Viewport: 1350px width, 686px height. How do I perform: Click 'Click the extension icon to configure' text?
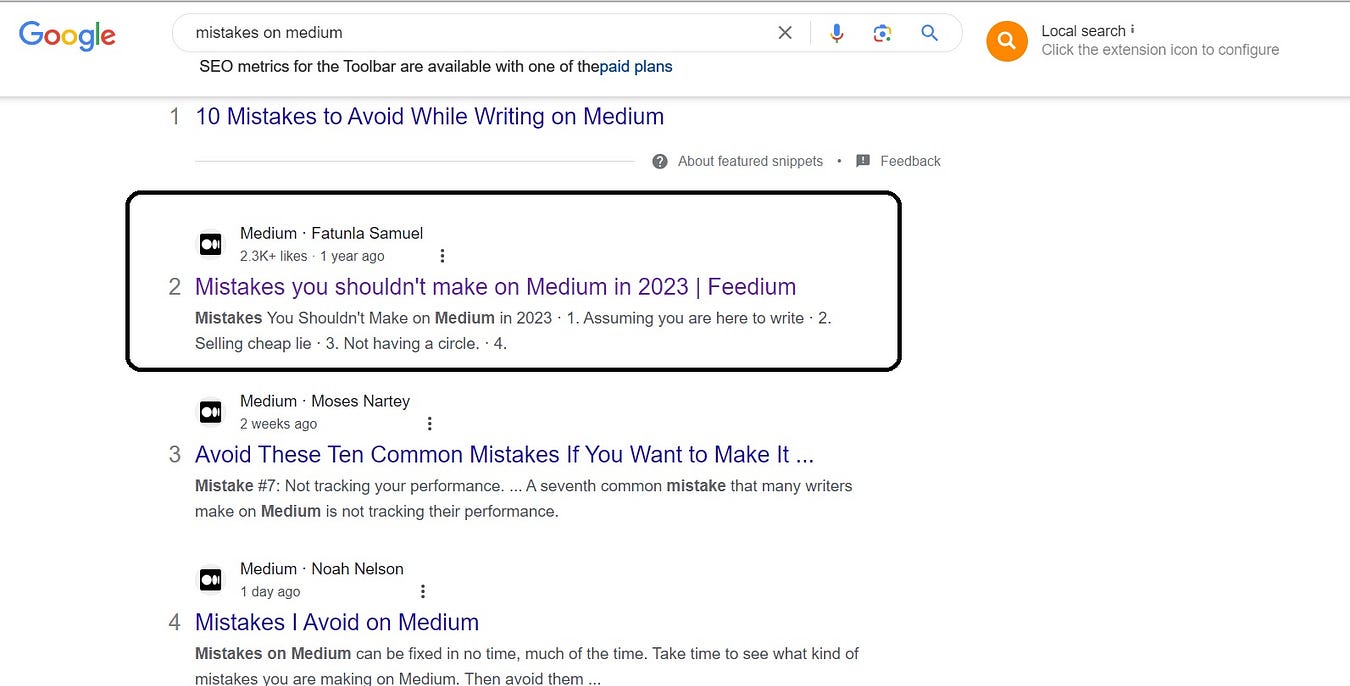(x=1160, y=50)
